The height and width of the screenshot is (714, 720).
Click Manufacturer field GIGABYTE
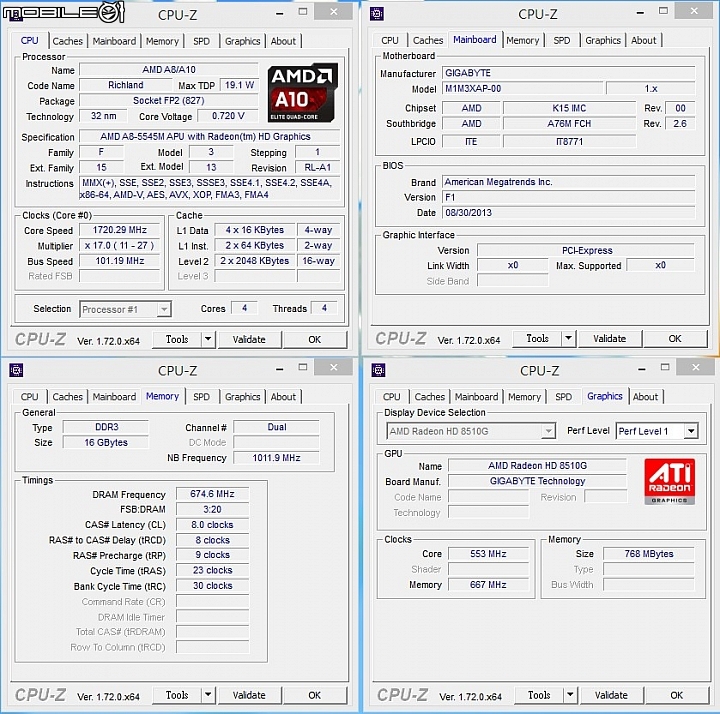pyautogui.click(x=569, y=73)
